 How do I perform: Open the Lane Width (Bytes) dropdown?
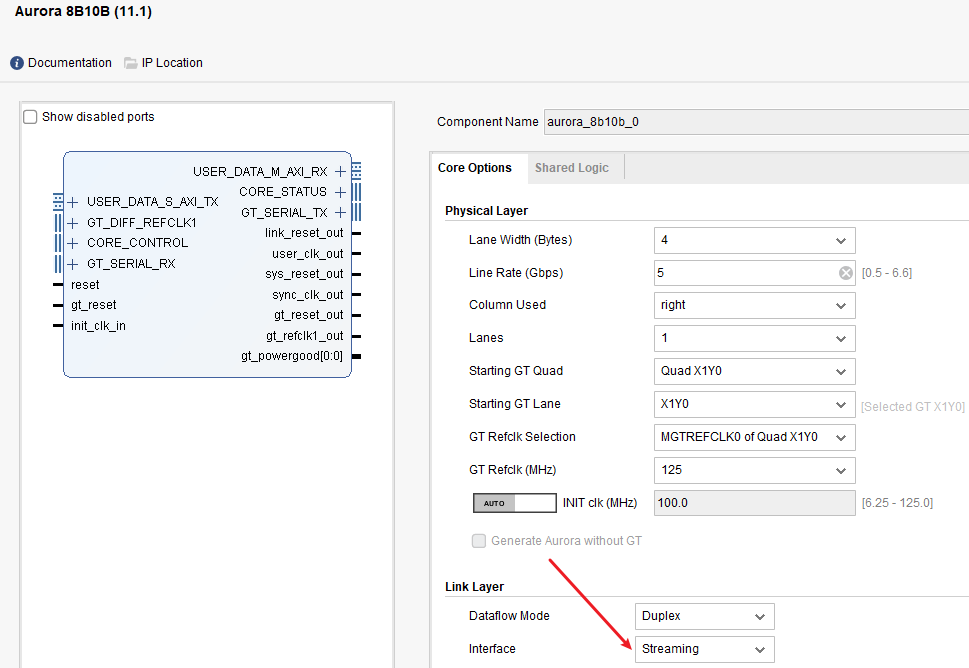click(755, 240)
